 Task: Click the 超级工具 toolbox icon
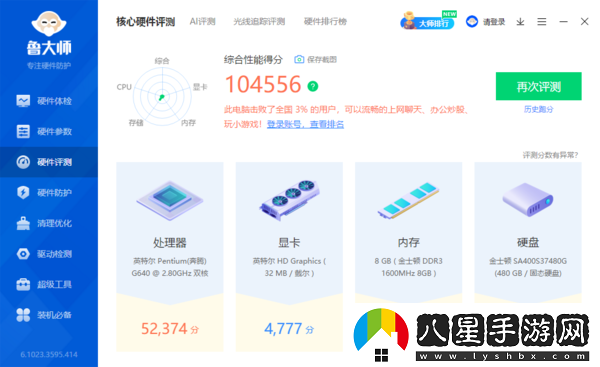23,284
